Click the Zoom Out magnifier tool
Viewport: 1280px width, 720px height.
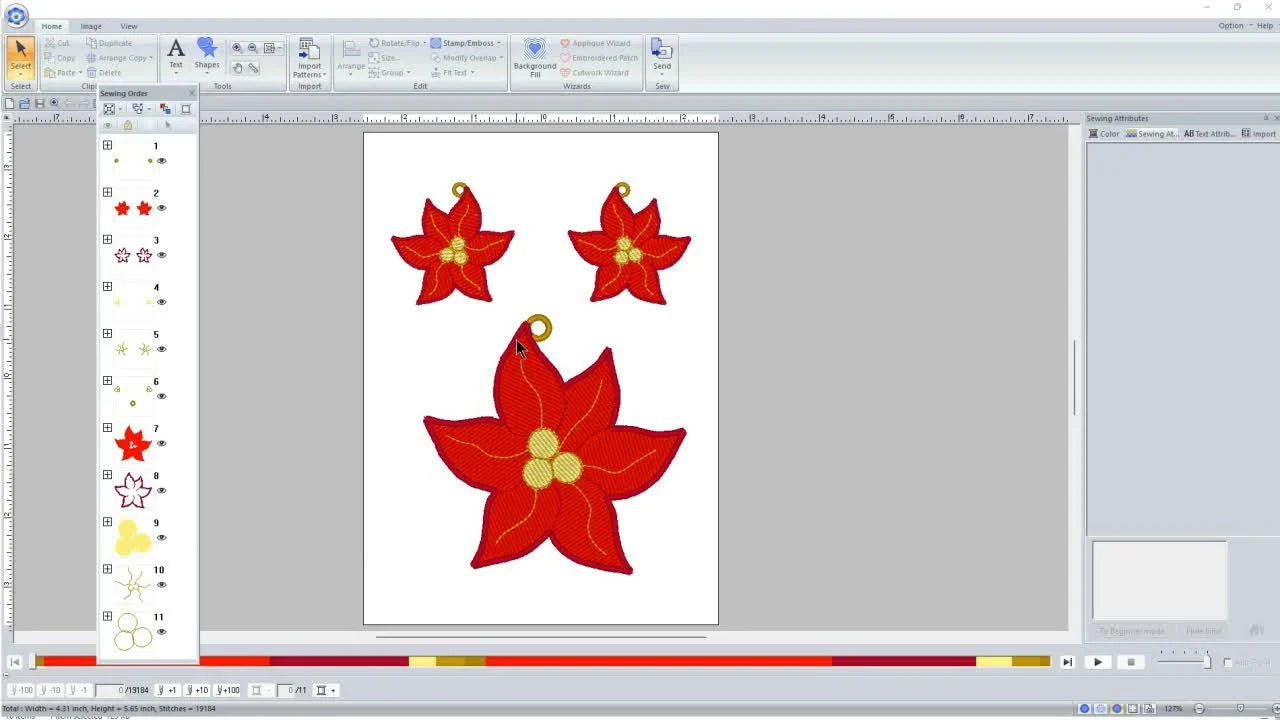point(252,48)
